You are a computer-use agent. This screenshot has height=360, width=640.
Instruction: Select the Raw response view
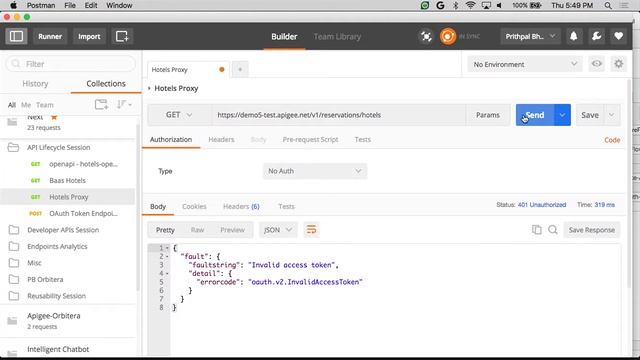197,230
